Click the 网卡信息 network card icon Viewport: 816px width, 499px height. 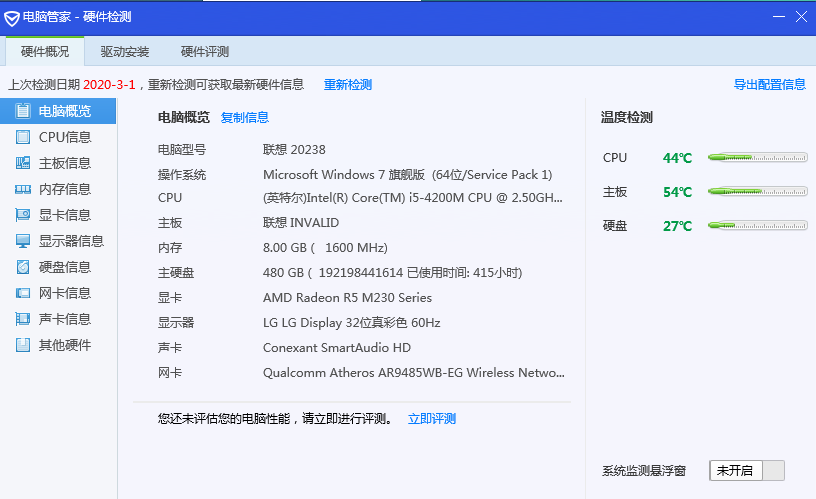[23, 293]
